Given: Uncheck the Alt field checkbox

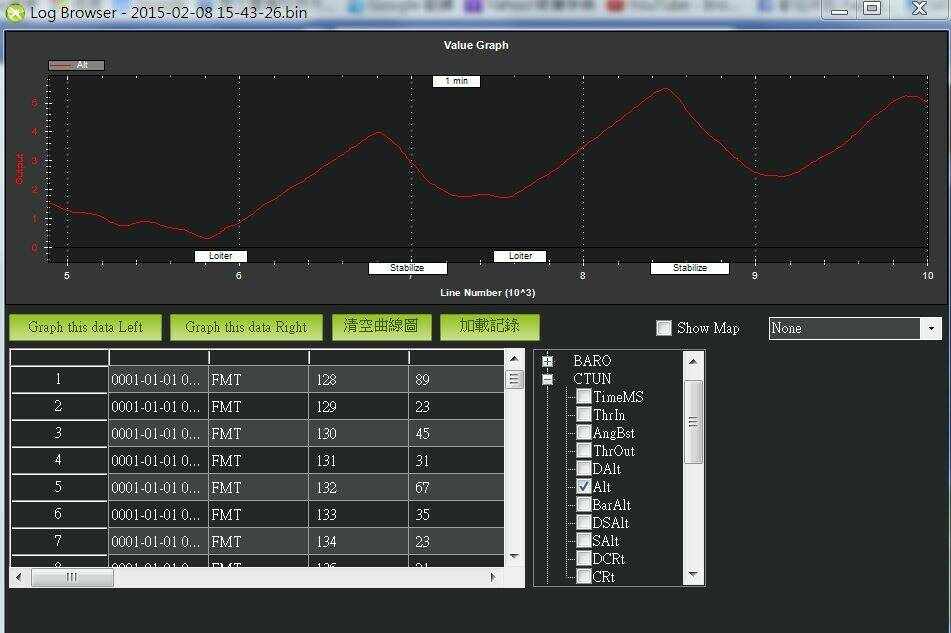Looking at the screenshot, I should coord(584,487).
